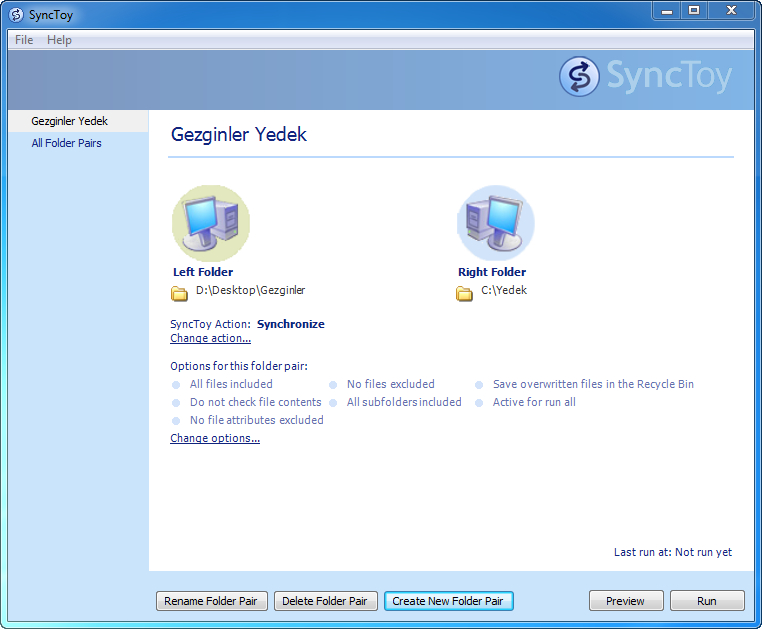Run the folder pair synchronization

[x=707, y=601]
